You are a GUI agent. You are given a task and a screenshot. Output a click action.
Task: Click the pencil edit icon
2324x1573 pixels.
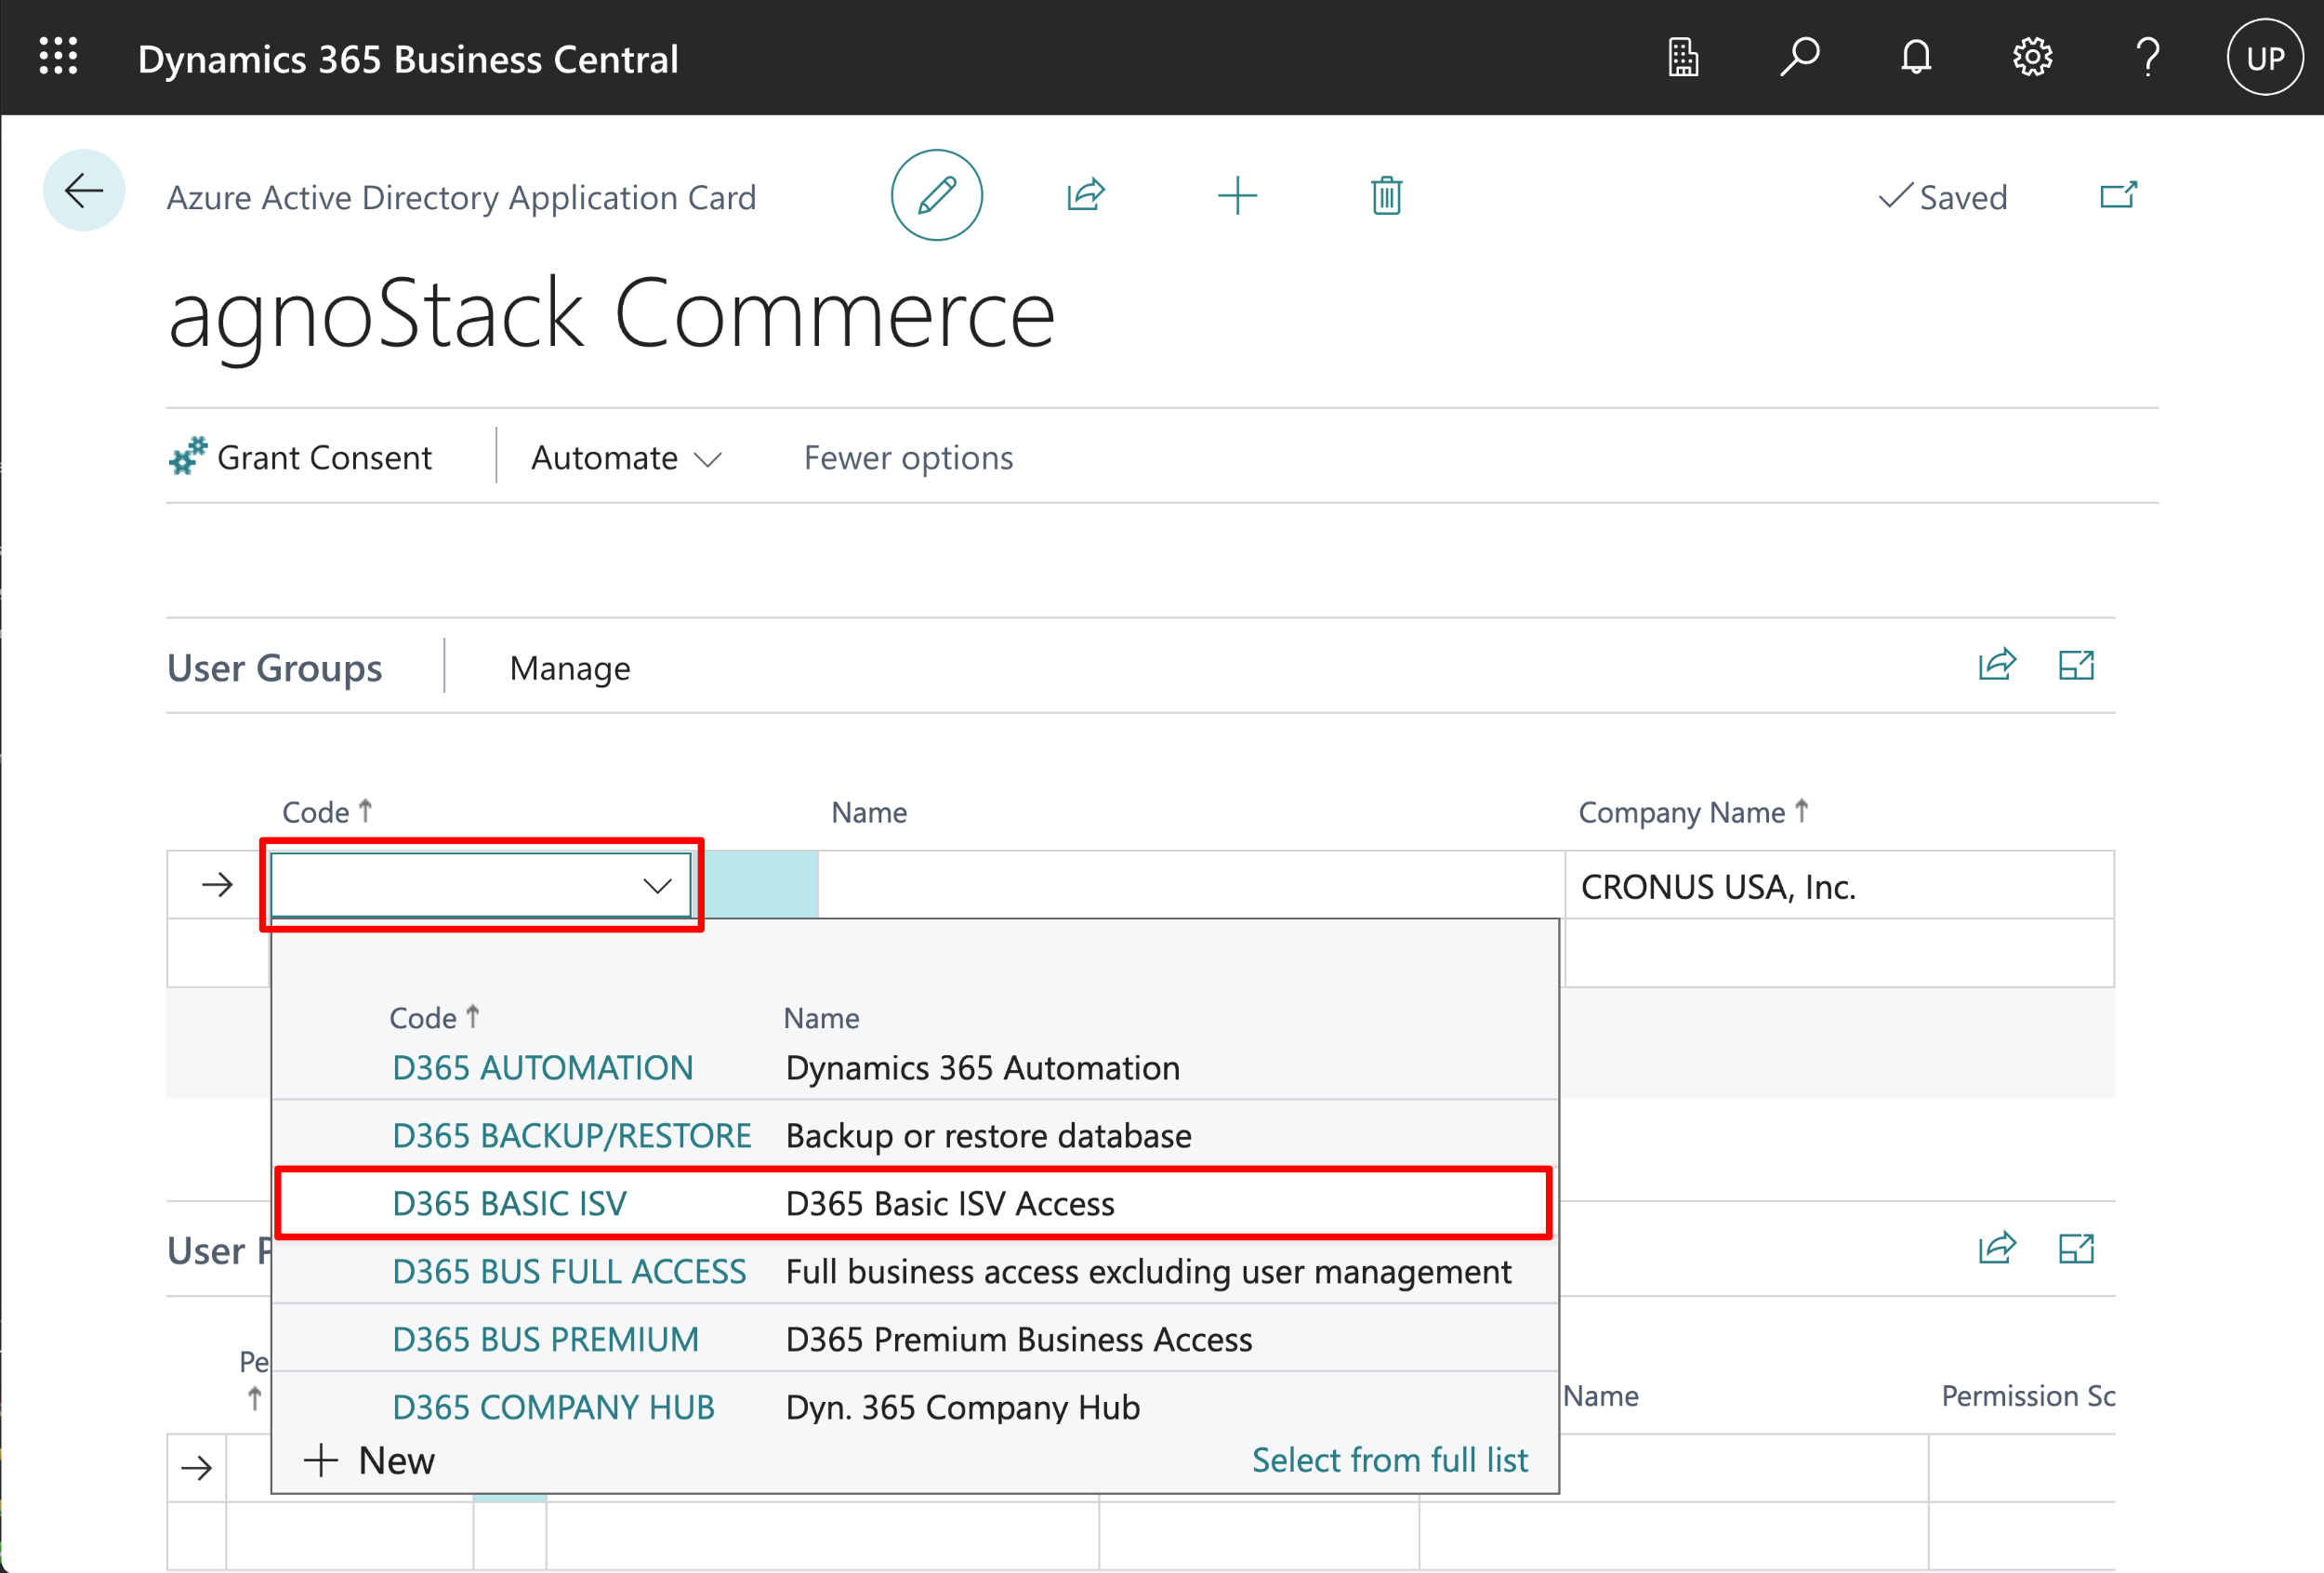point(937,195)
